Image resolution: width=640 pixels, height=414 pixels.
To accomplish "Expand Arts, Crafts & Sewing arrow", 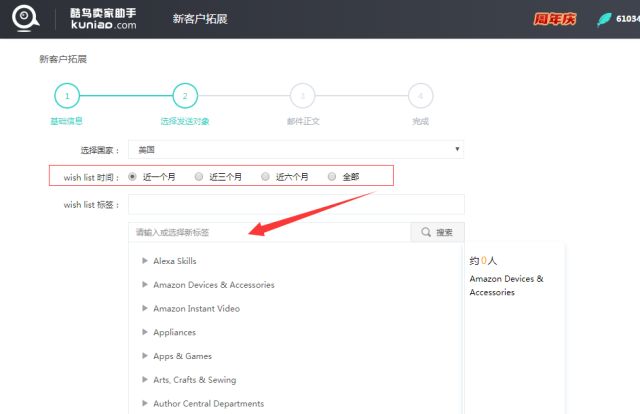I will pyautogui.click(x=144, y=379).
